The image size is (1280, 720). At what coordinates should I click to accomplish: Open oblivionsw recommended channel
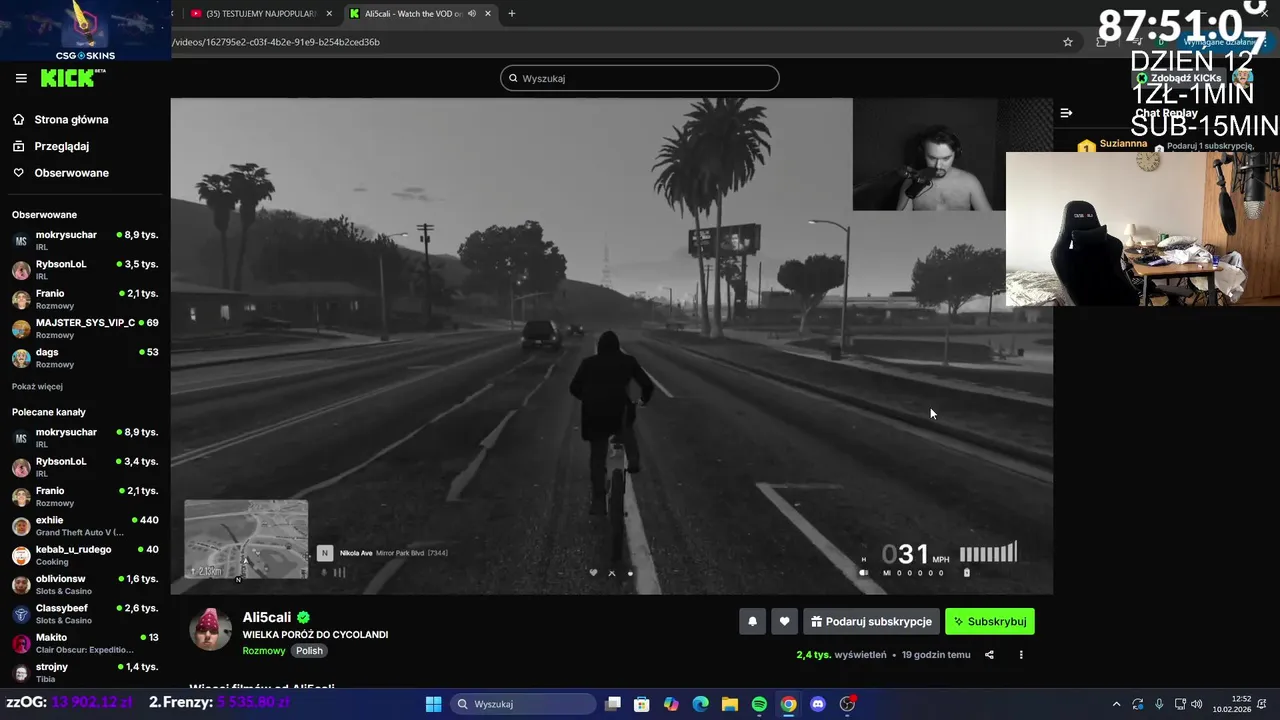pyautogui.click(x=85, y=584)
